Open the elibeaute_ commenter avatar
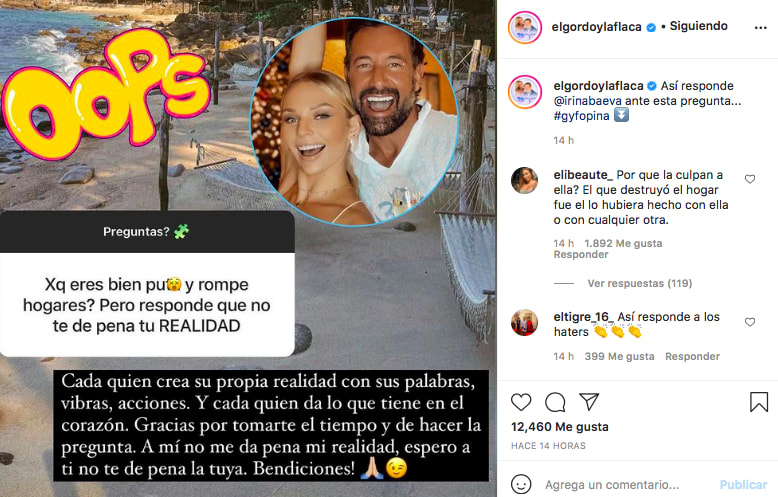 click(524, 180)
